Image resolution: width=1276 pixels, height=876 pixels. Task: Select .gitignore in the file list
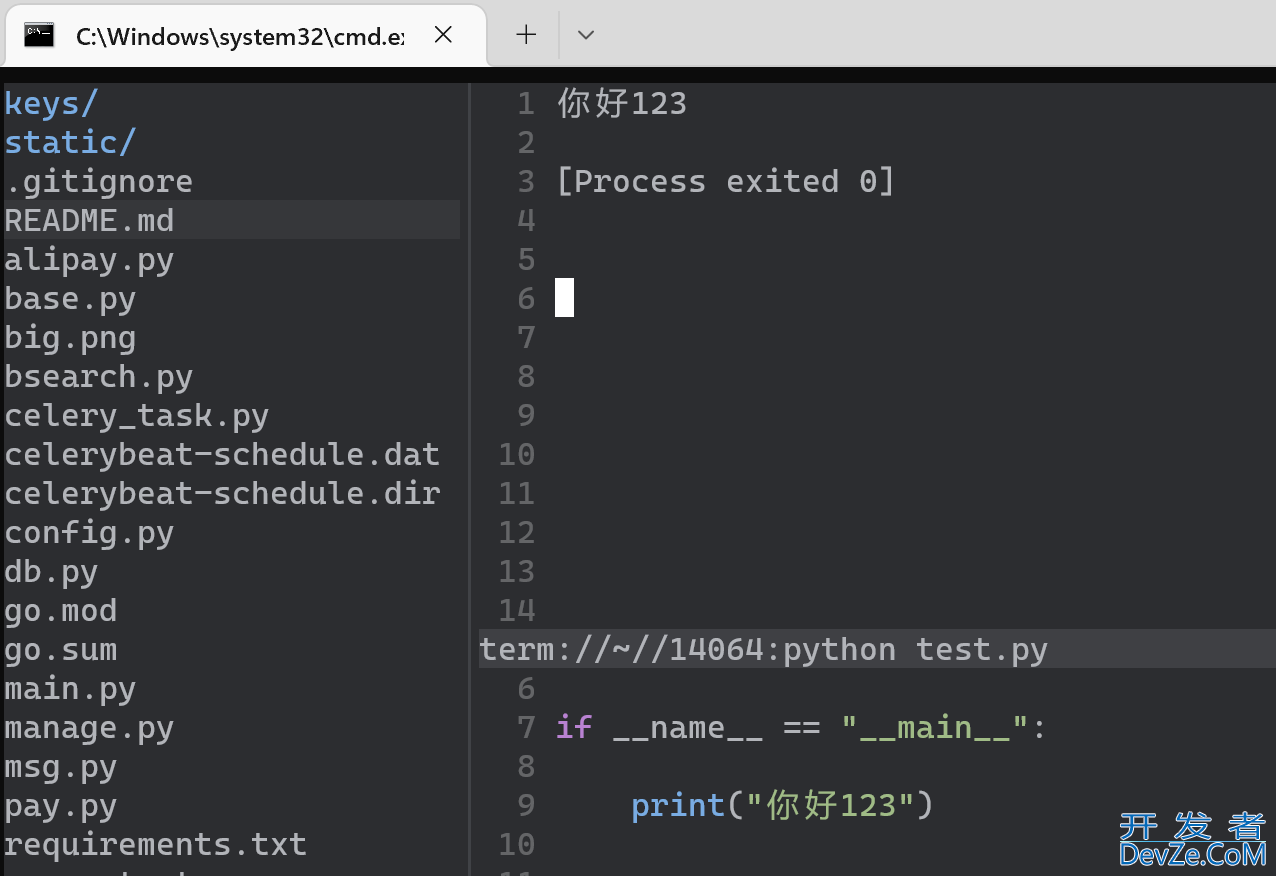pyautogui.click(x=98, y=181)
